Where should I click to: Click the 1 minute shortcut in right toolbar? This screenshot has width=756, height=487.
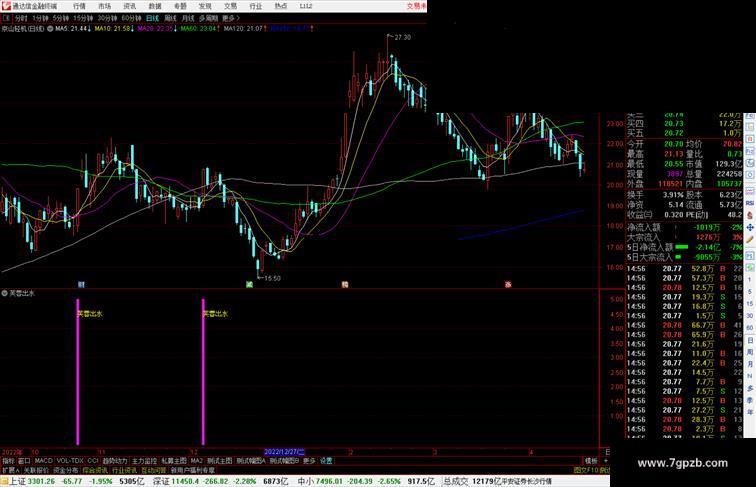(750, 280)
